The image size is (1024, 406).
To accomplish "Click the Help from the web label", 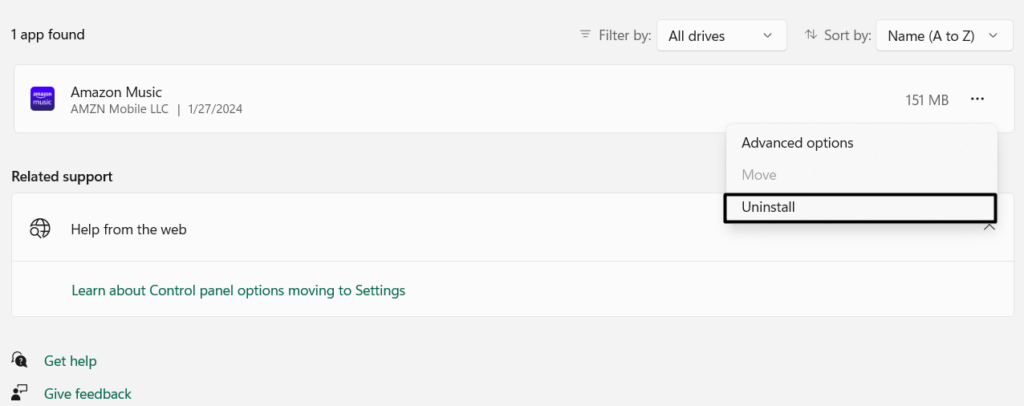I will [128, 229].
